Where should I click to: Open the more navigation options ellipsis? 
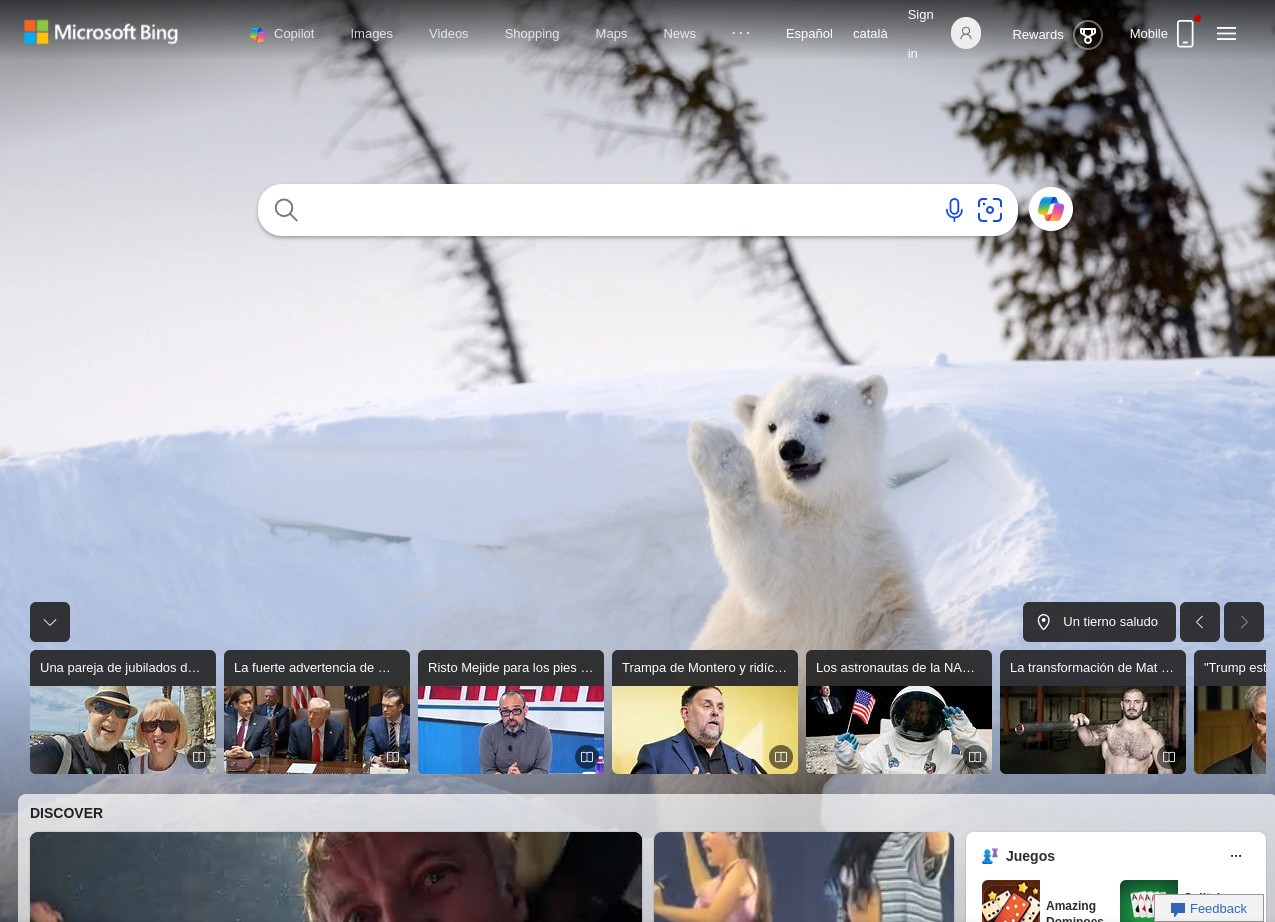(x=740, y=32)
